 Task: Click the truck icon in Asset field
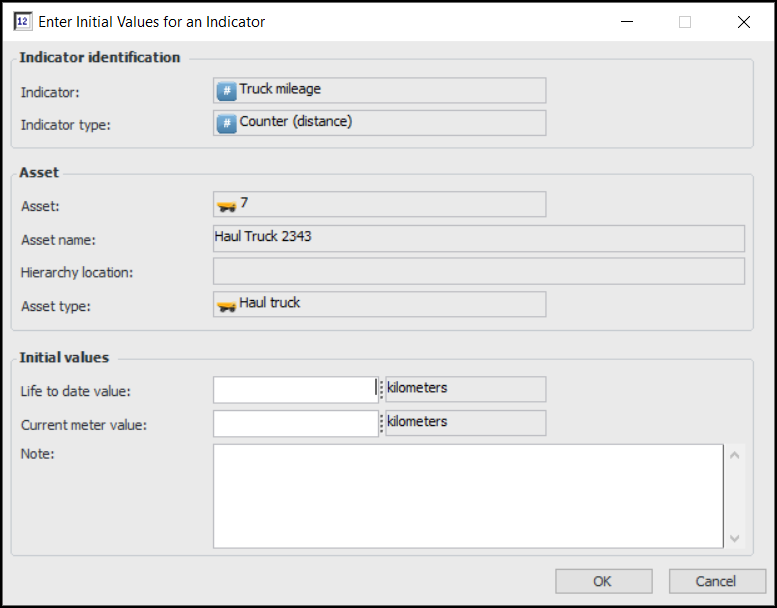226,205
